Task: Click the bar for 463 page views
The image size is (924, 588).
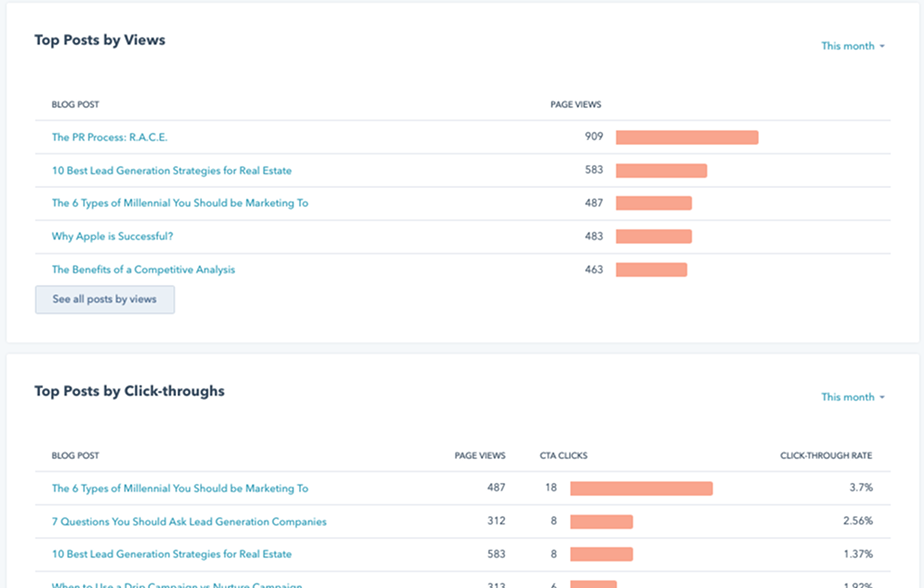Action: pyautogui.click(x=651, y=269)
